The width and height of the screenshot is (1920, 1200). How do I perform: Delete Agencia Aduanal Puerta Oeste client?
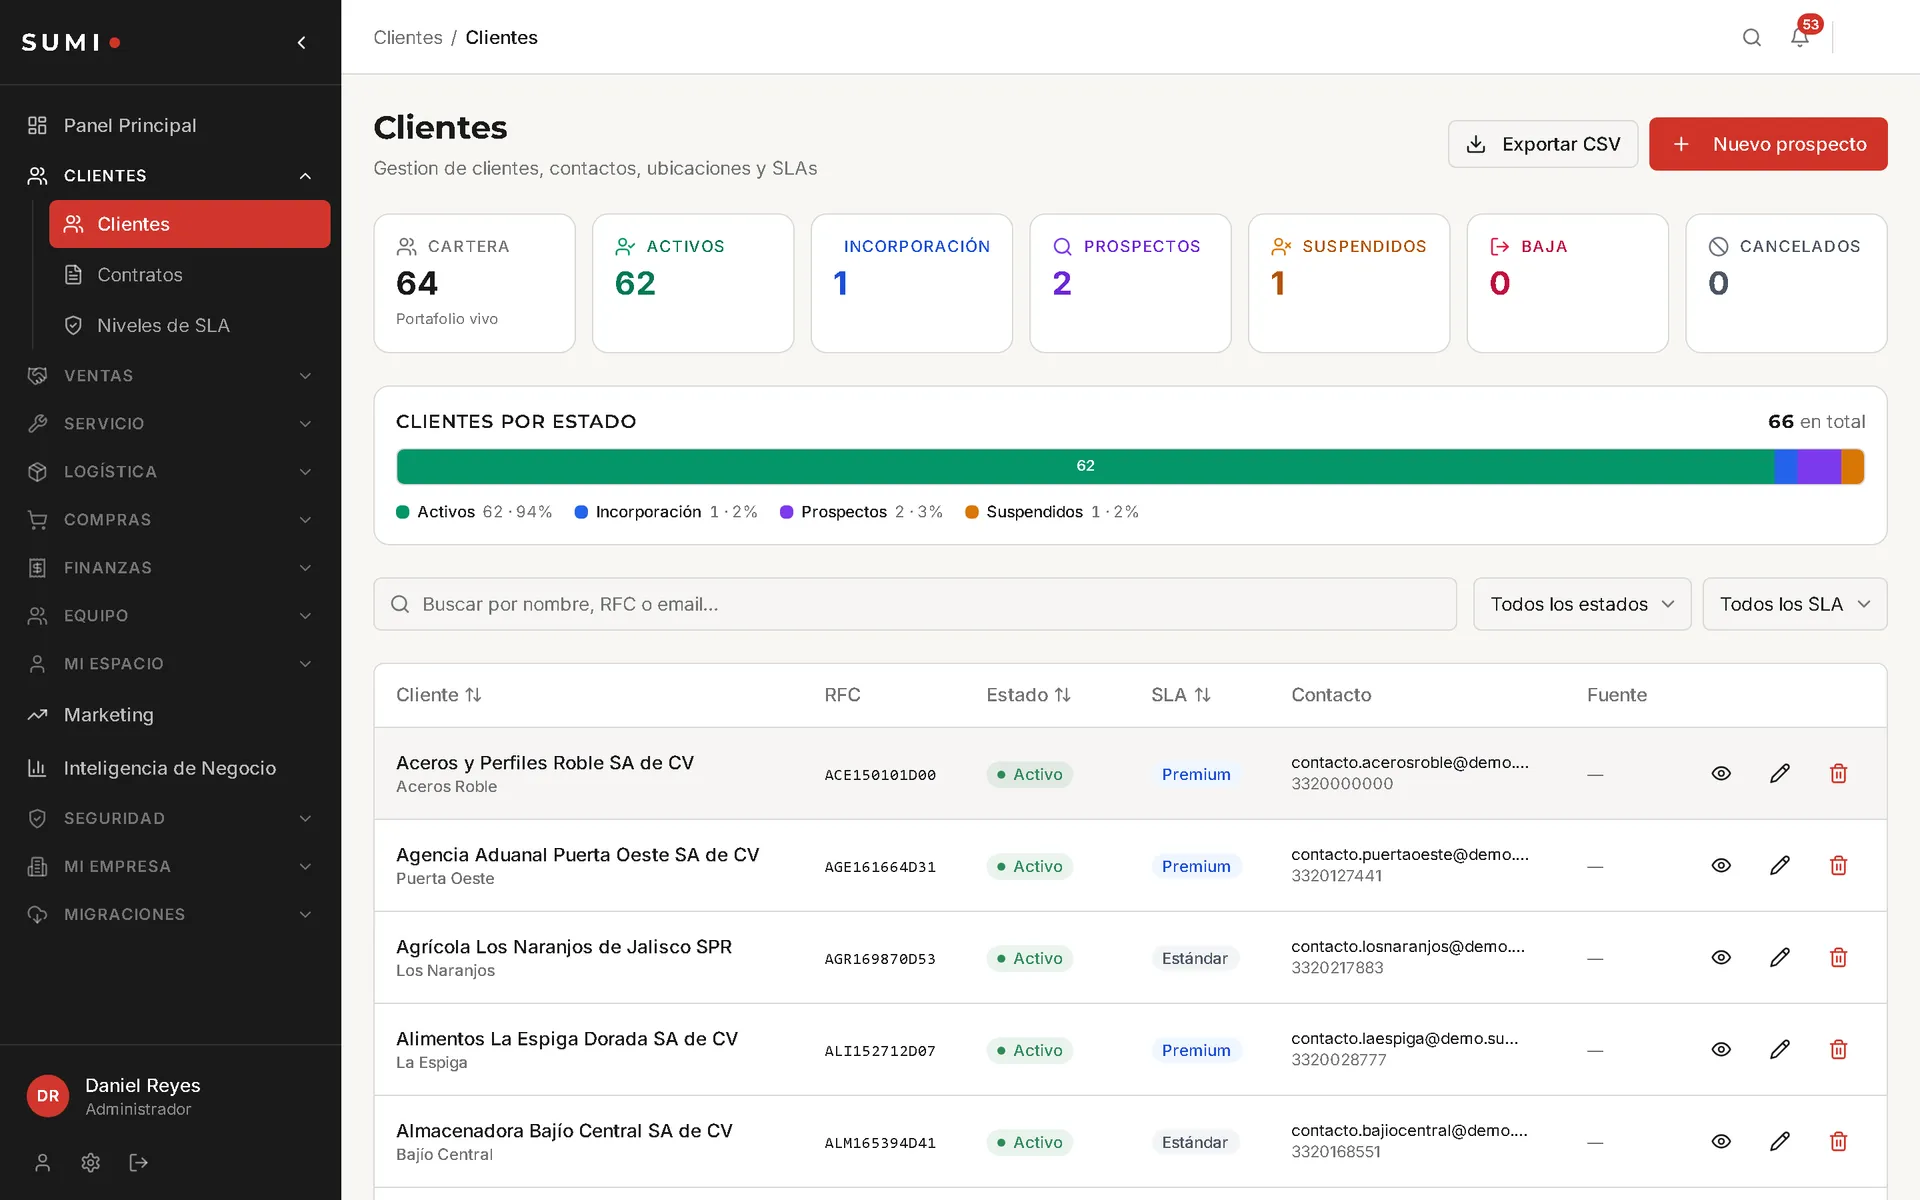[x=1838, y=865]
